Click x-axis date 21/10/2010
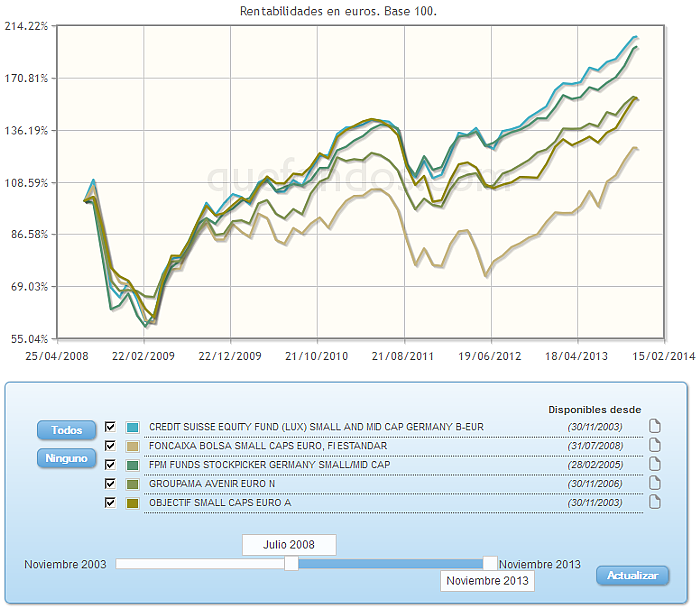Screen dimensions: 700x608 coord(317,356)
